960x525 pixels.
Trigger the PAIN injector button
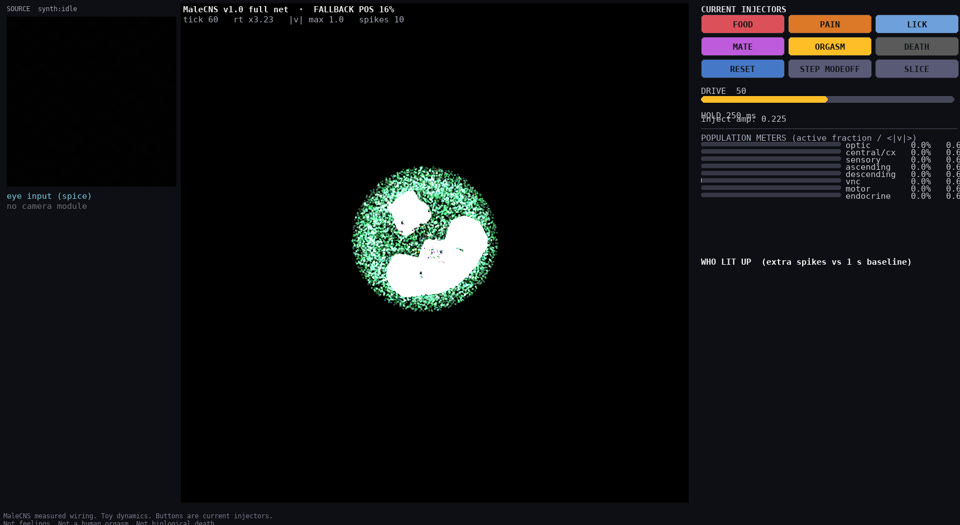[x=830, y=24]
